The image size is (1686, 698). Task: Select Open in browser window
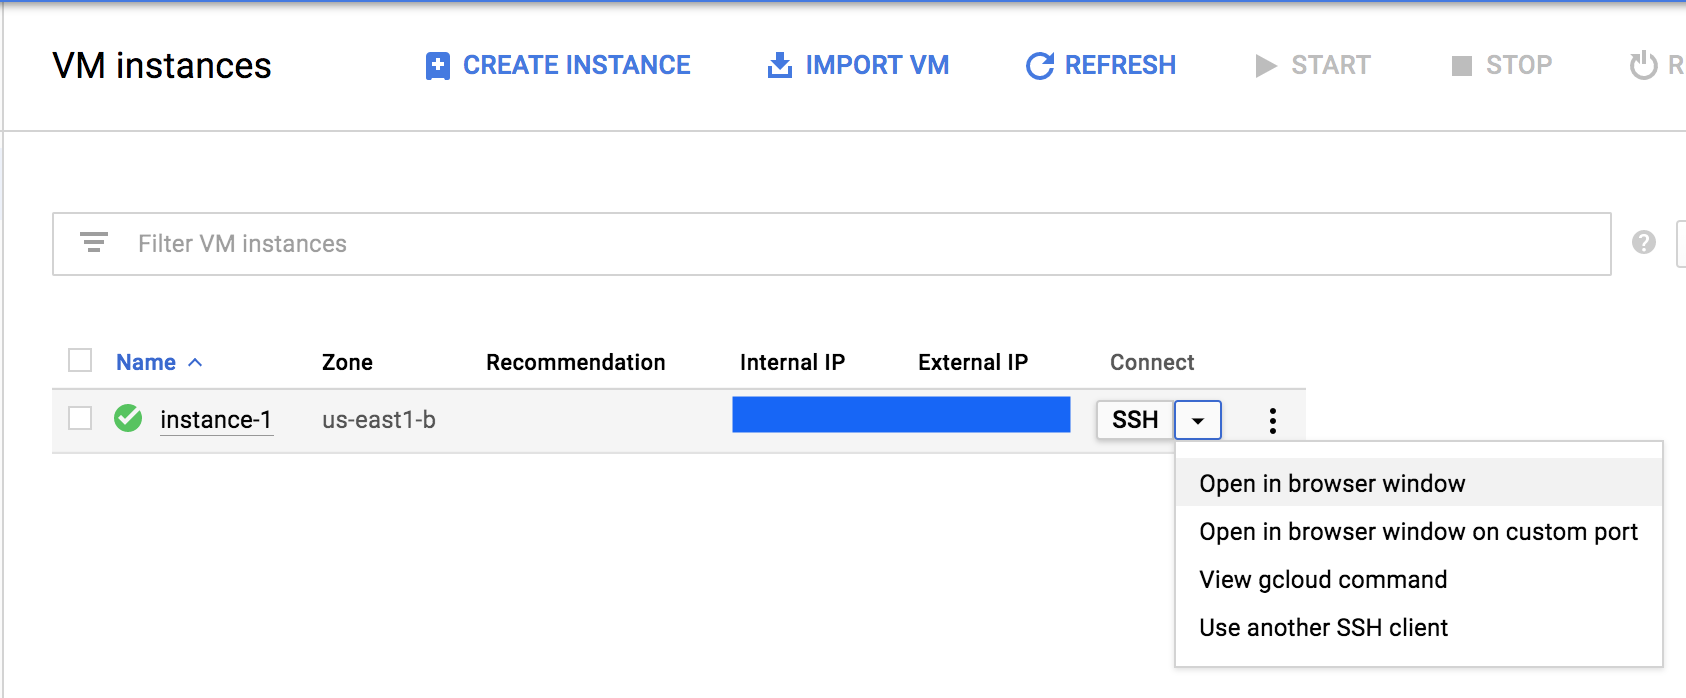(1332, 484)
